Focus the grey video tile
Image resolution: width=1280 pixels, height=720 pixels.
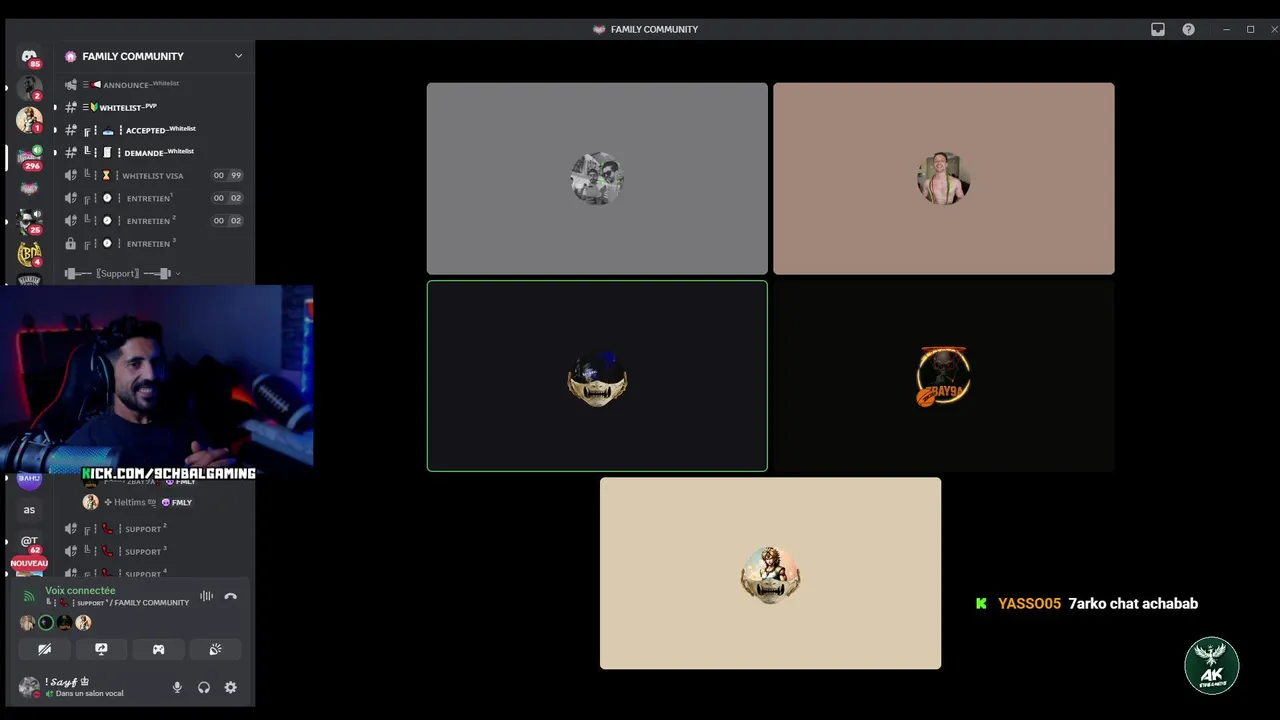tap(597, 178)
